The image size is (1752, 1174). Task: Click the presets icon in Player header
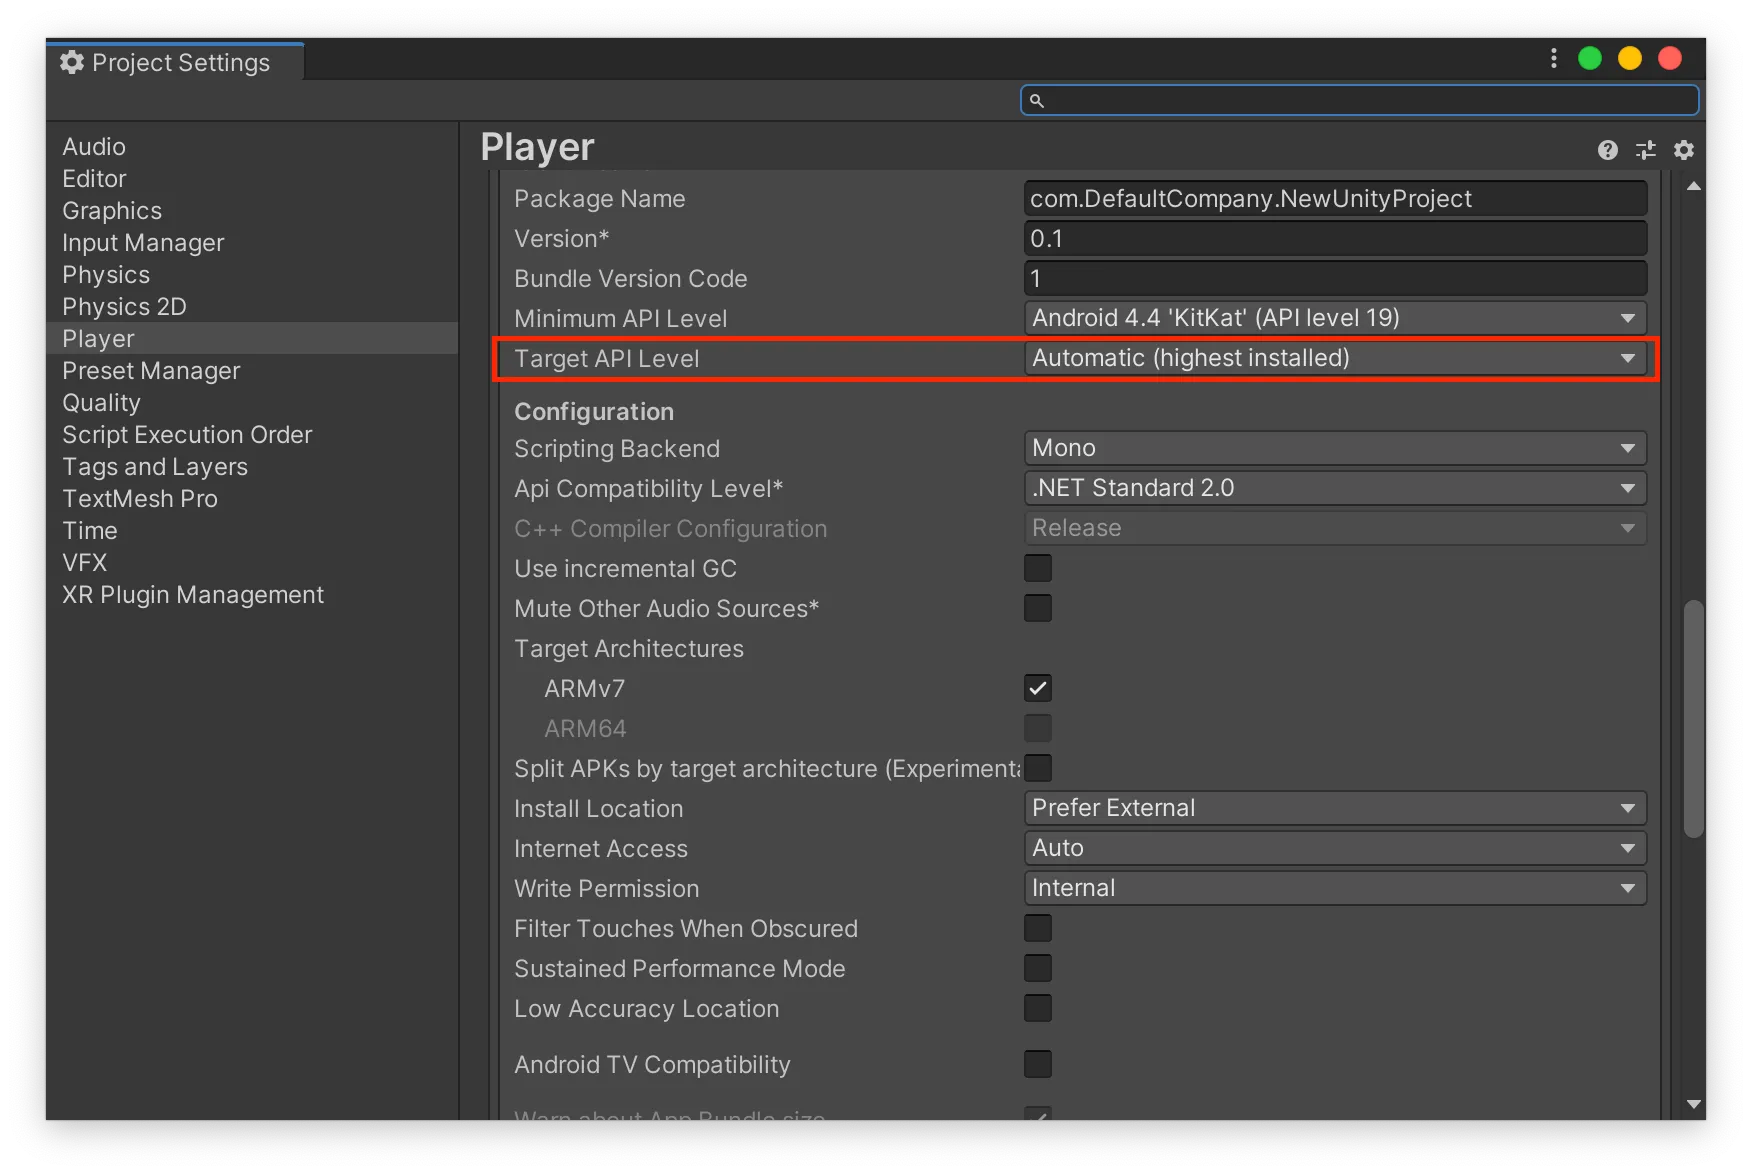coord(1645,149)
